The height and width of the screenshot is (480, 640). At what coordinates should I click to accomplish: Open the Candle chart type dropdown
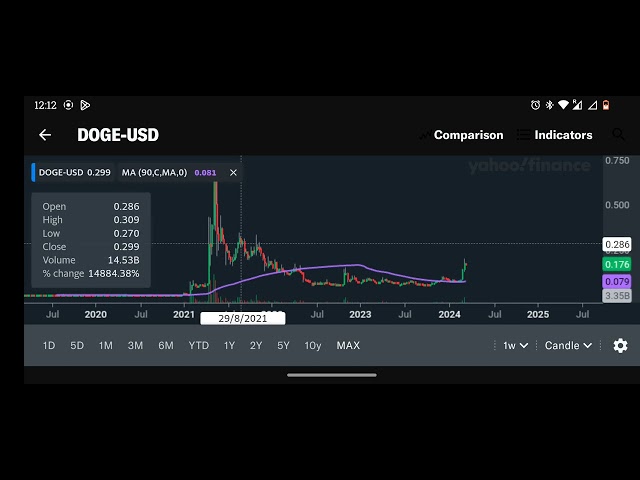[x=568, y=345]
